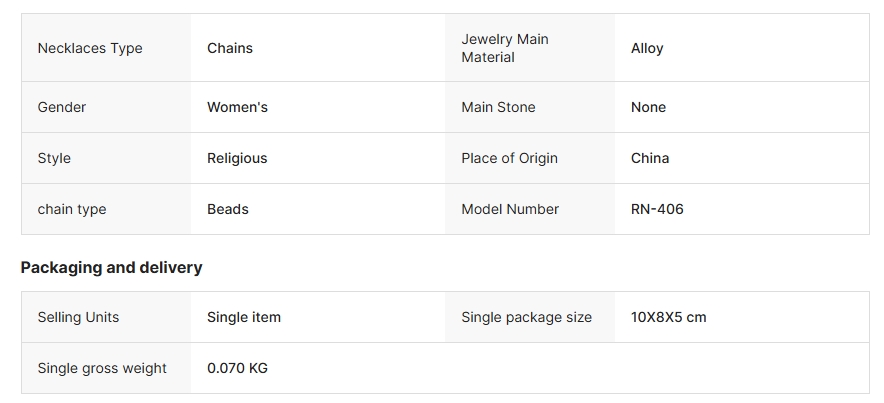Click the 10X8X5 cm package size

[668, 317]
